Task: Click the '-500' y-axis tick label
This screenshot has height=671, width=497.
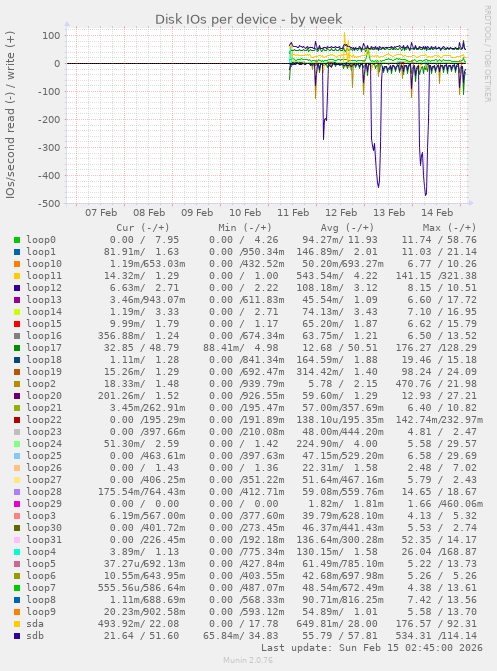Action: [x=49, y=204]
